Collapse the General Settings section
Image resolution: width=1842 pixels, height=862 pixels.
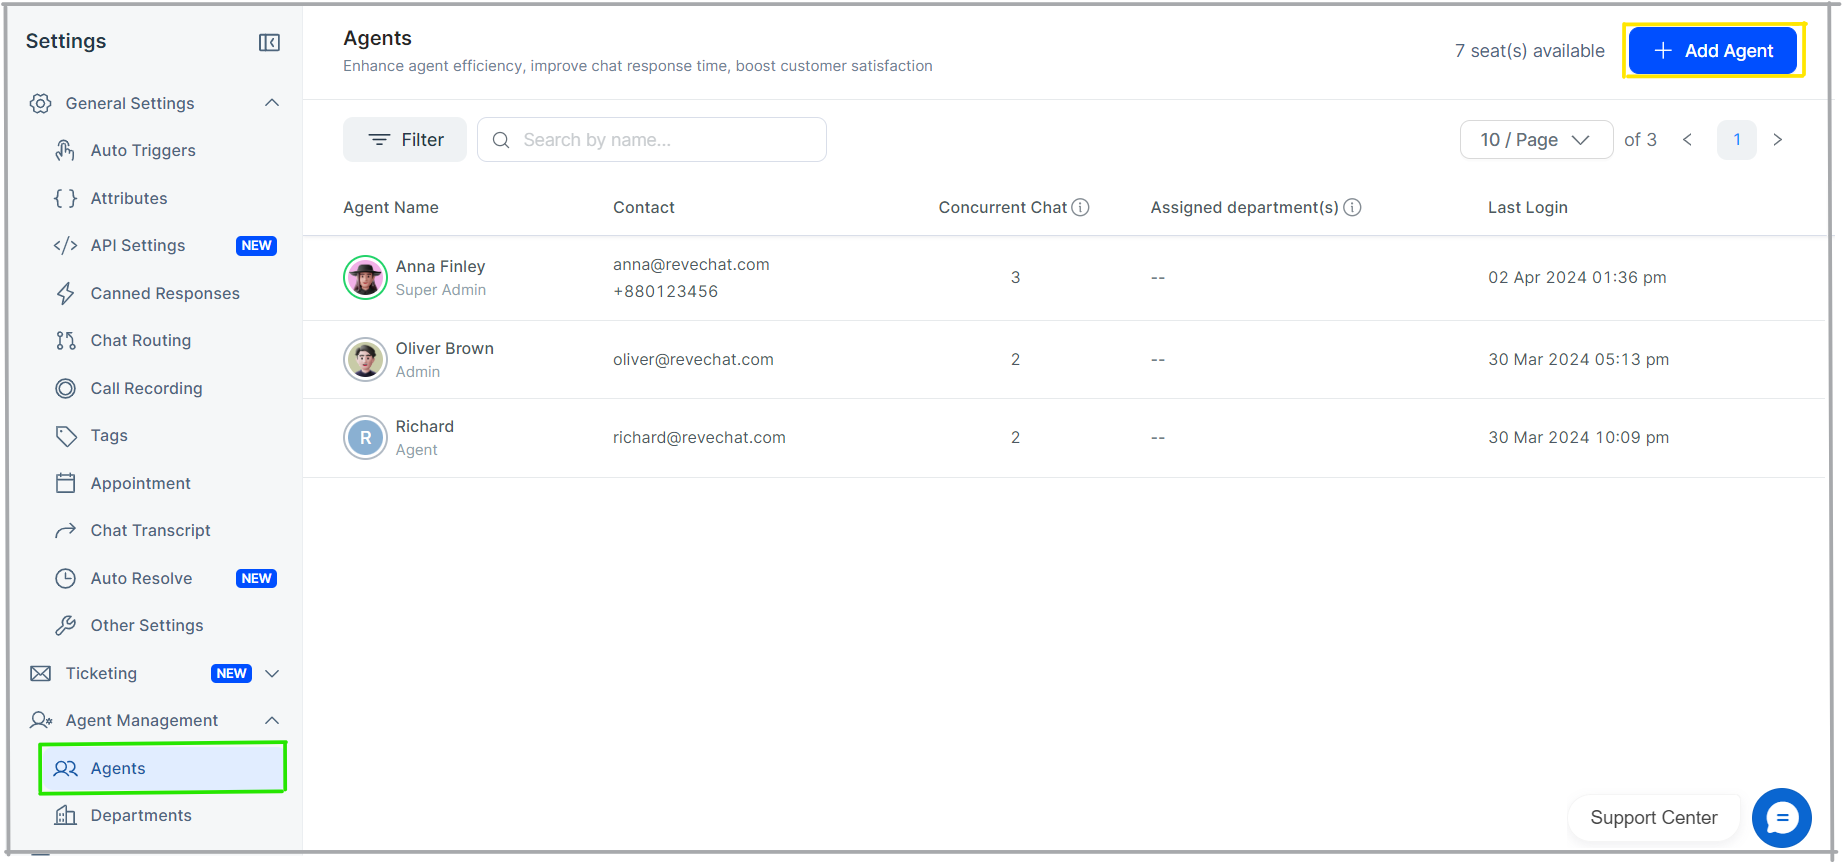pos(272,103)
